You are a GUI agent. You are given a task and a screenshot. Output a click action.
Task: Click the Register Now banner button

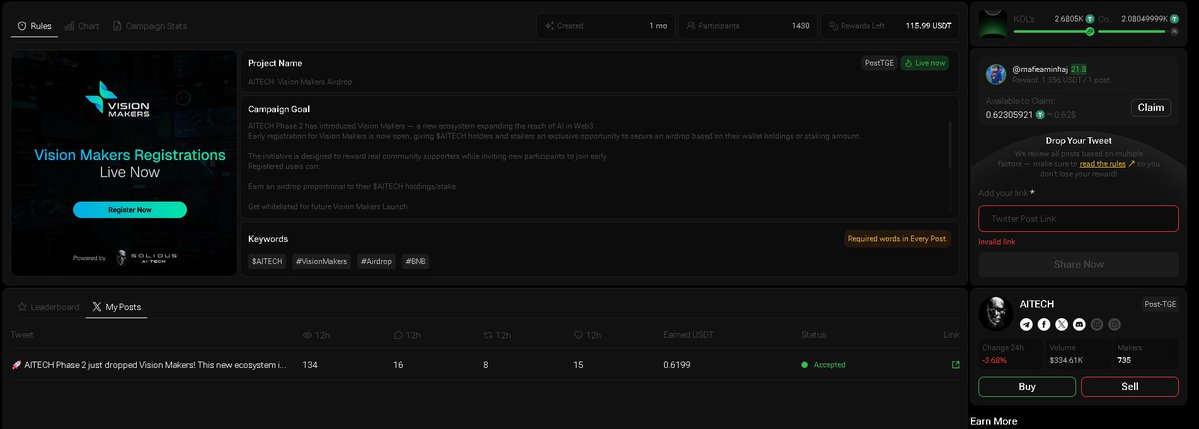pyautogui.click(x=130, y=210)
